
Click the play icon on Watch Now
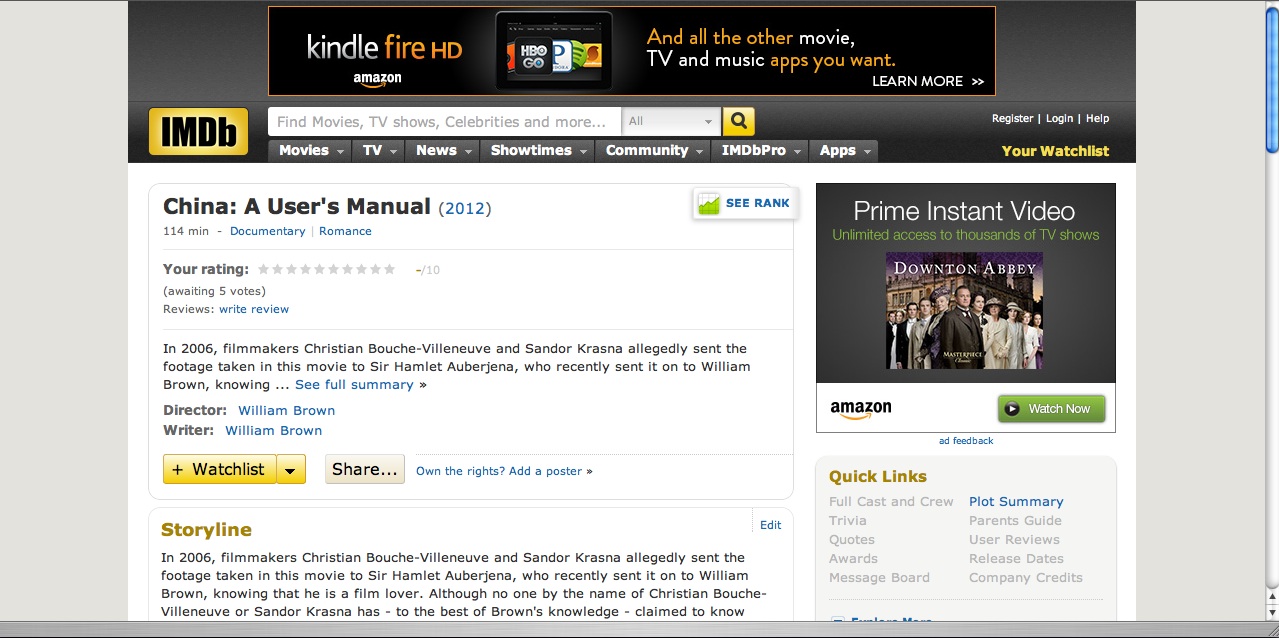tap(1012, 408)
